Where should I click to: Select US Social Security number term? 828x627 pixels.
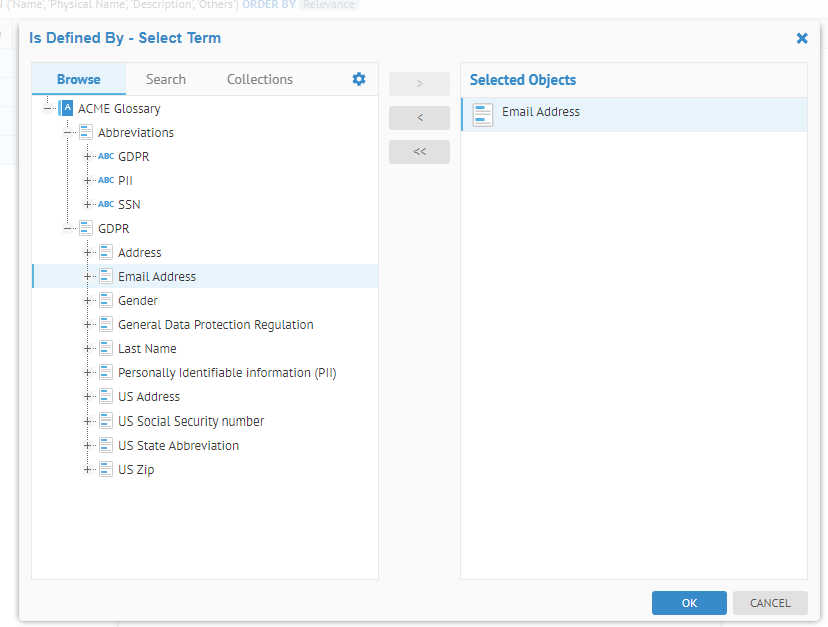coord(191,421)
